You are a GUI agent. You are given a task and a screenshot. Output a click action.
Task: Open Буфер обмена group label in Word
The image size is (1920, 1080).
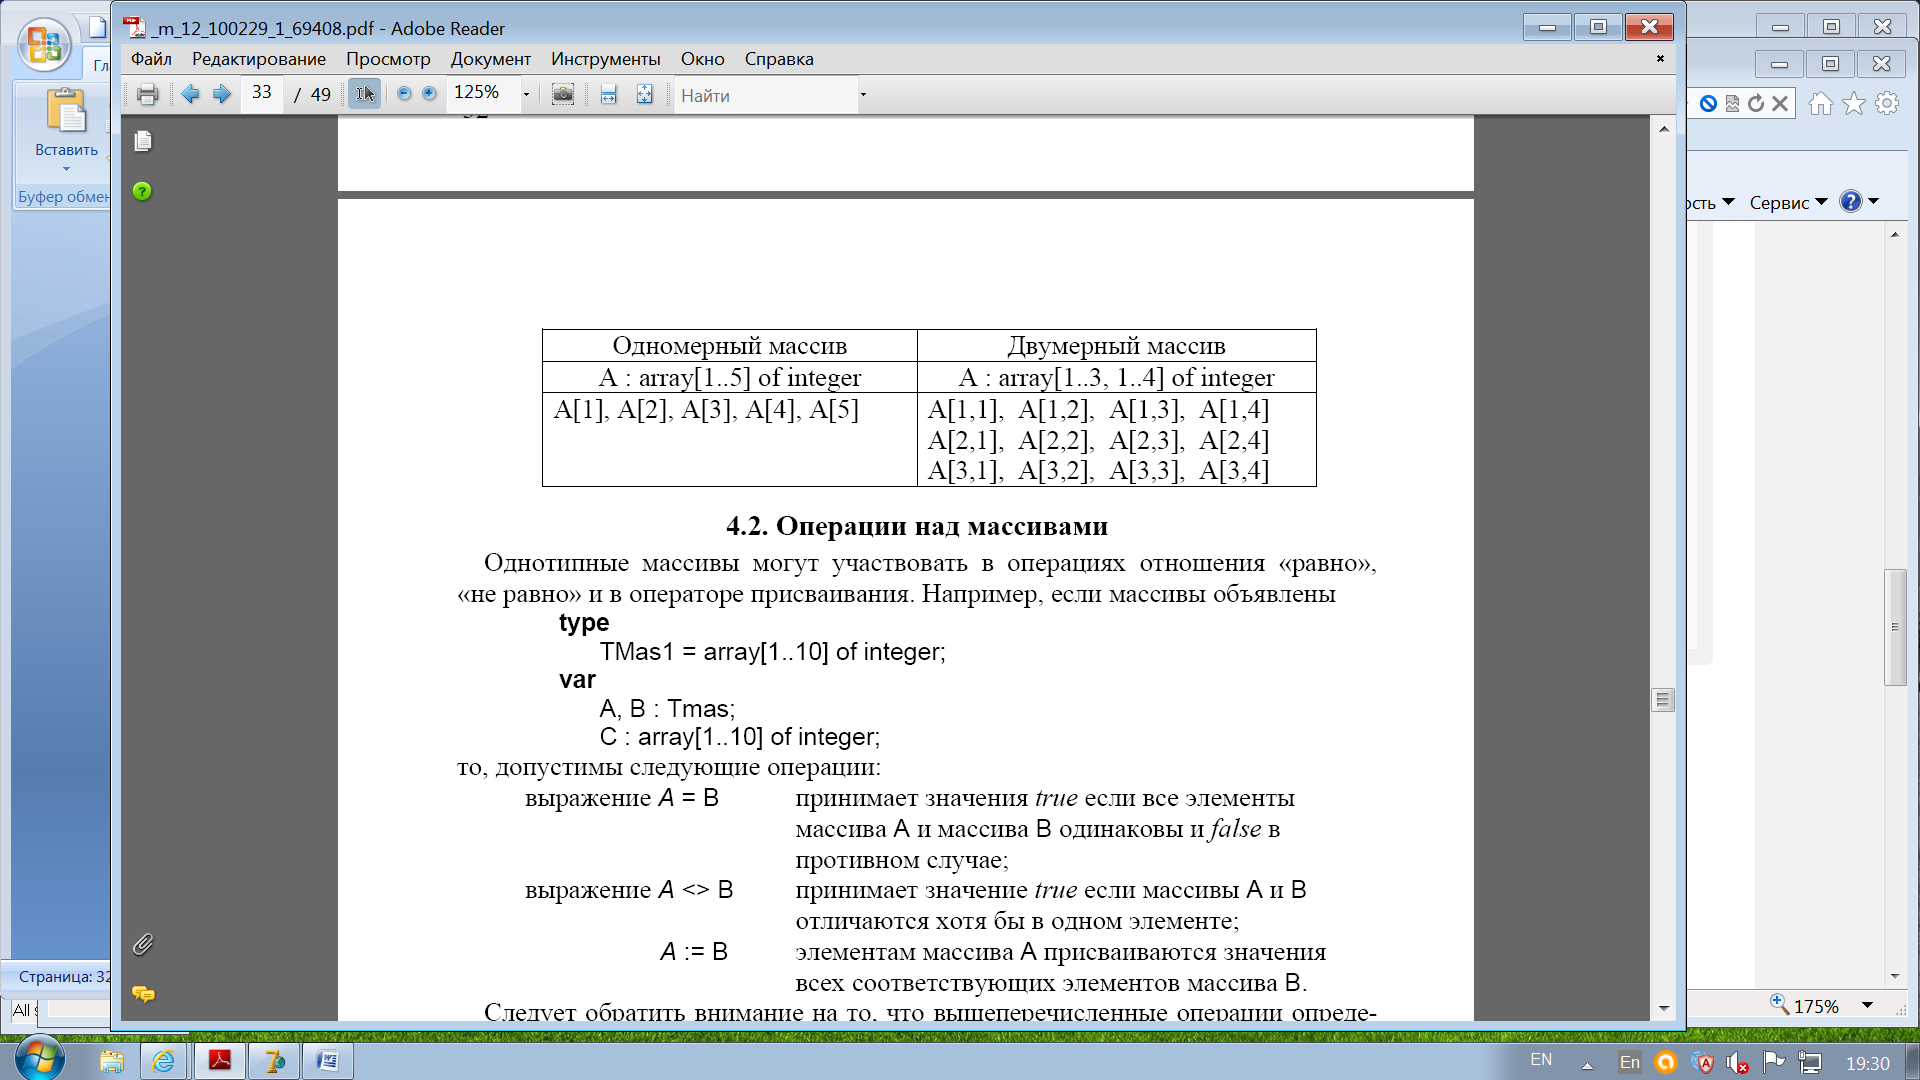click(64, 197)
